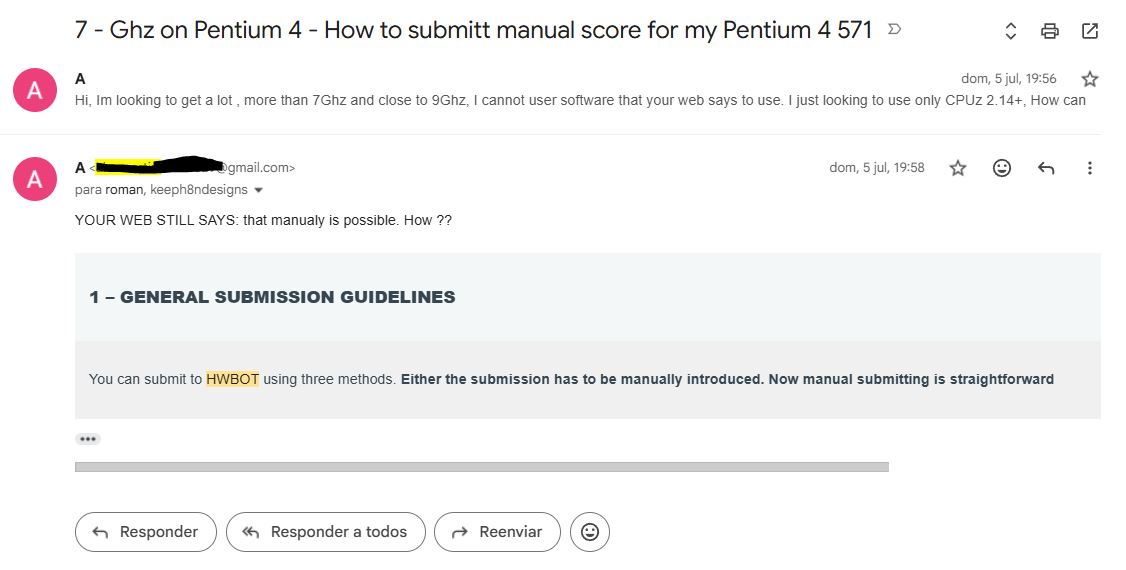Viewport: 1126px width, 570px height.
Task: Add emoji reaction to the 19:58 message
Action: click(x=1002, y=168)
